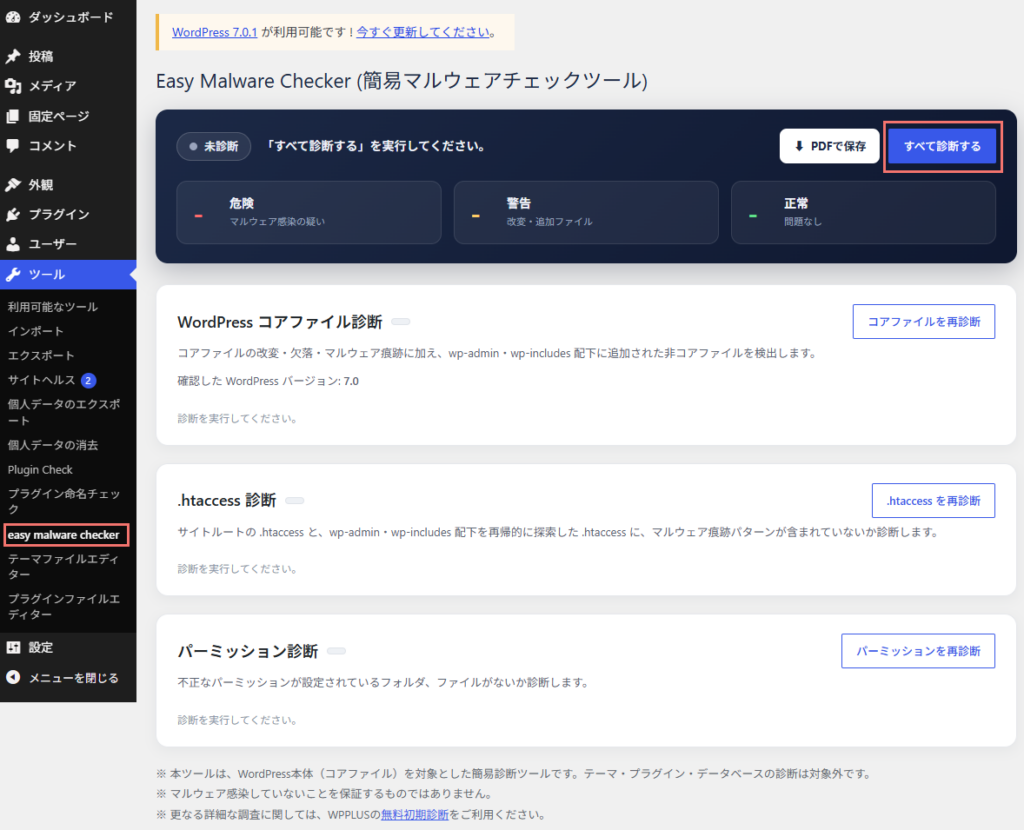Image resolution: width=1024 pixels, height=830 pixels.
Task: Click パーミッションを再診断 button
Action: [918, 651]
